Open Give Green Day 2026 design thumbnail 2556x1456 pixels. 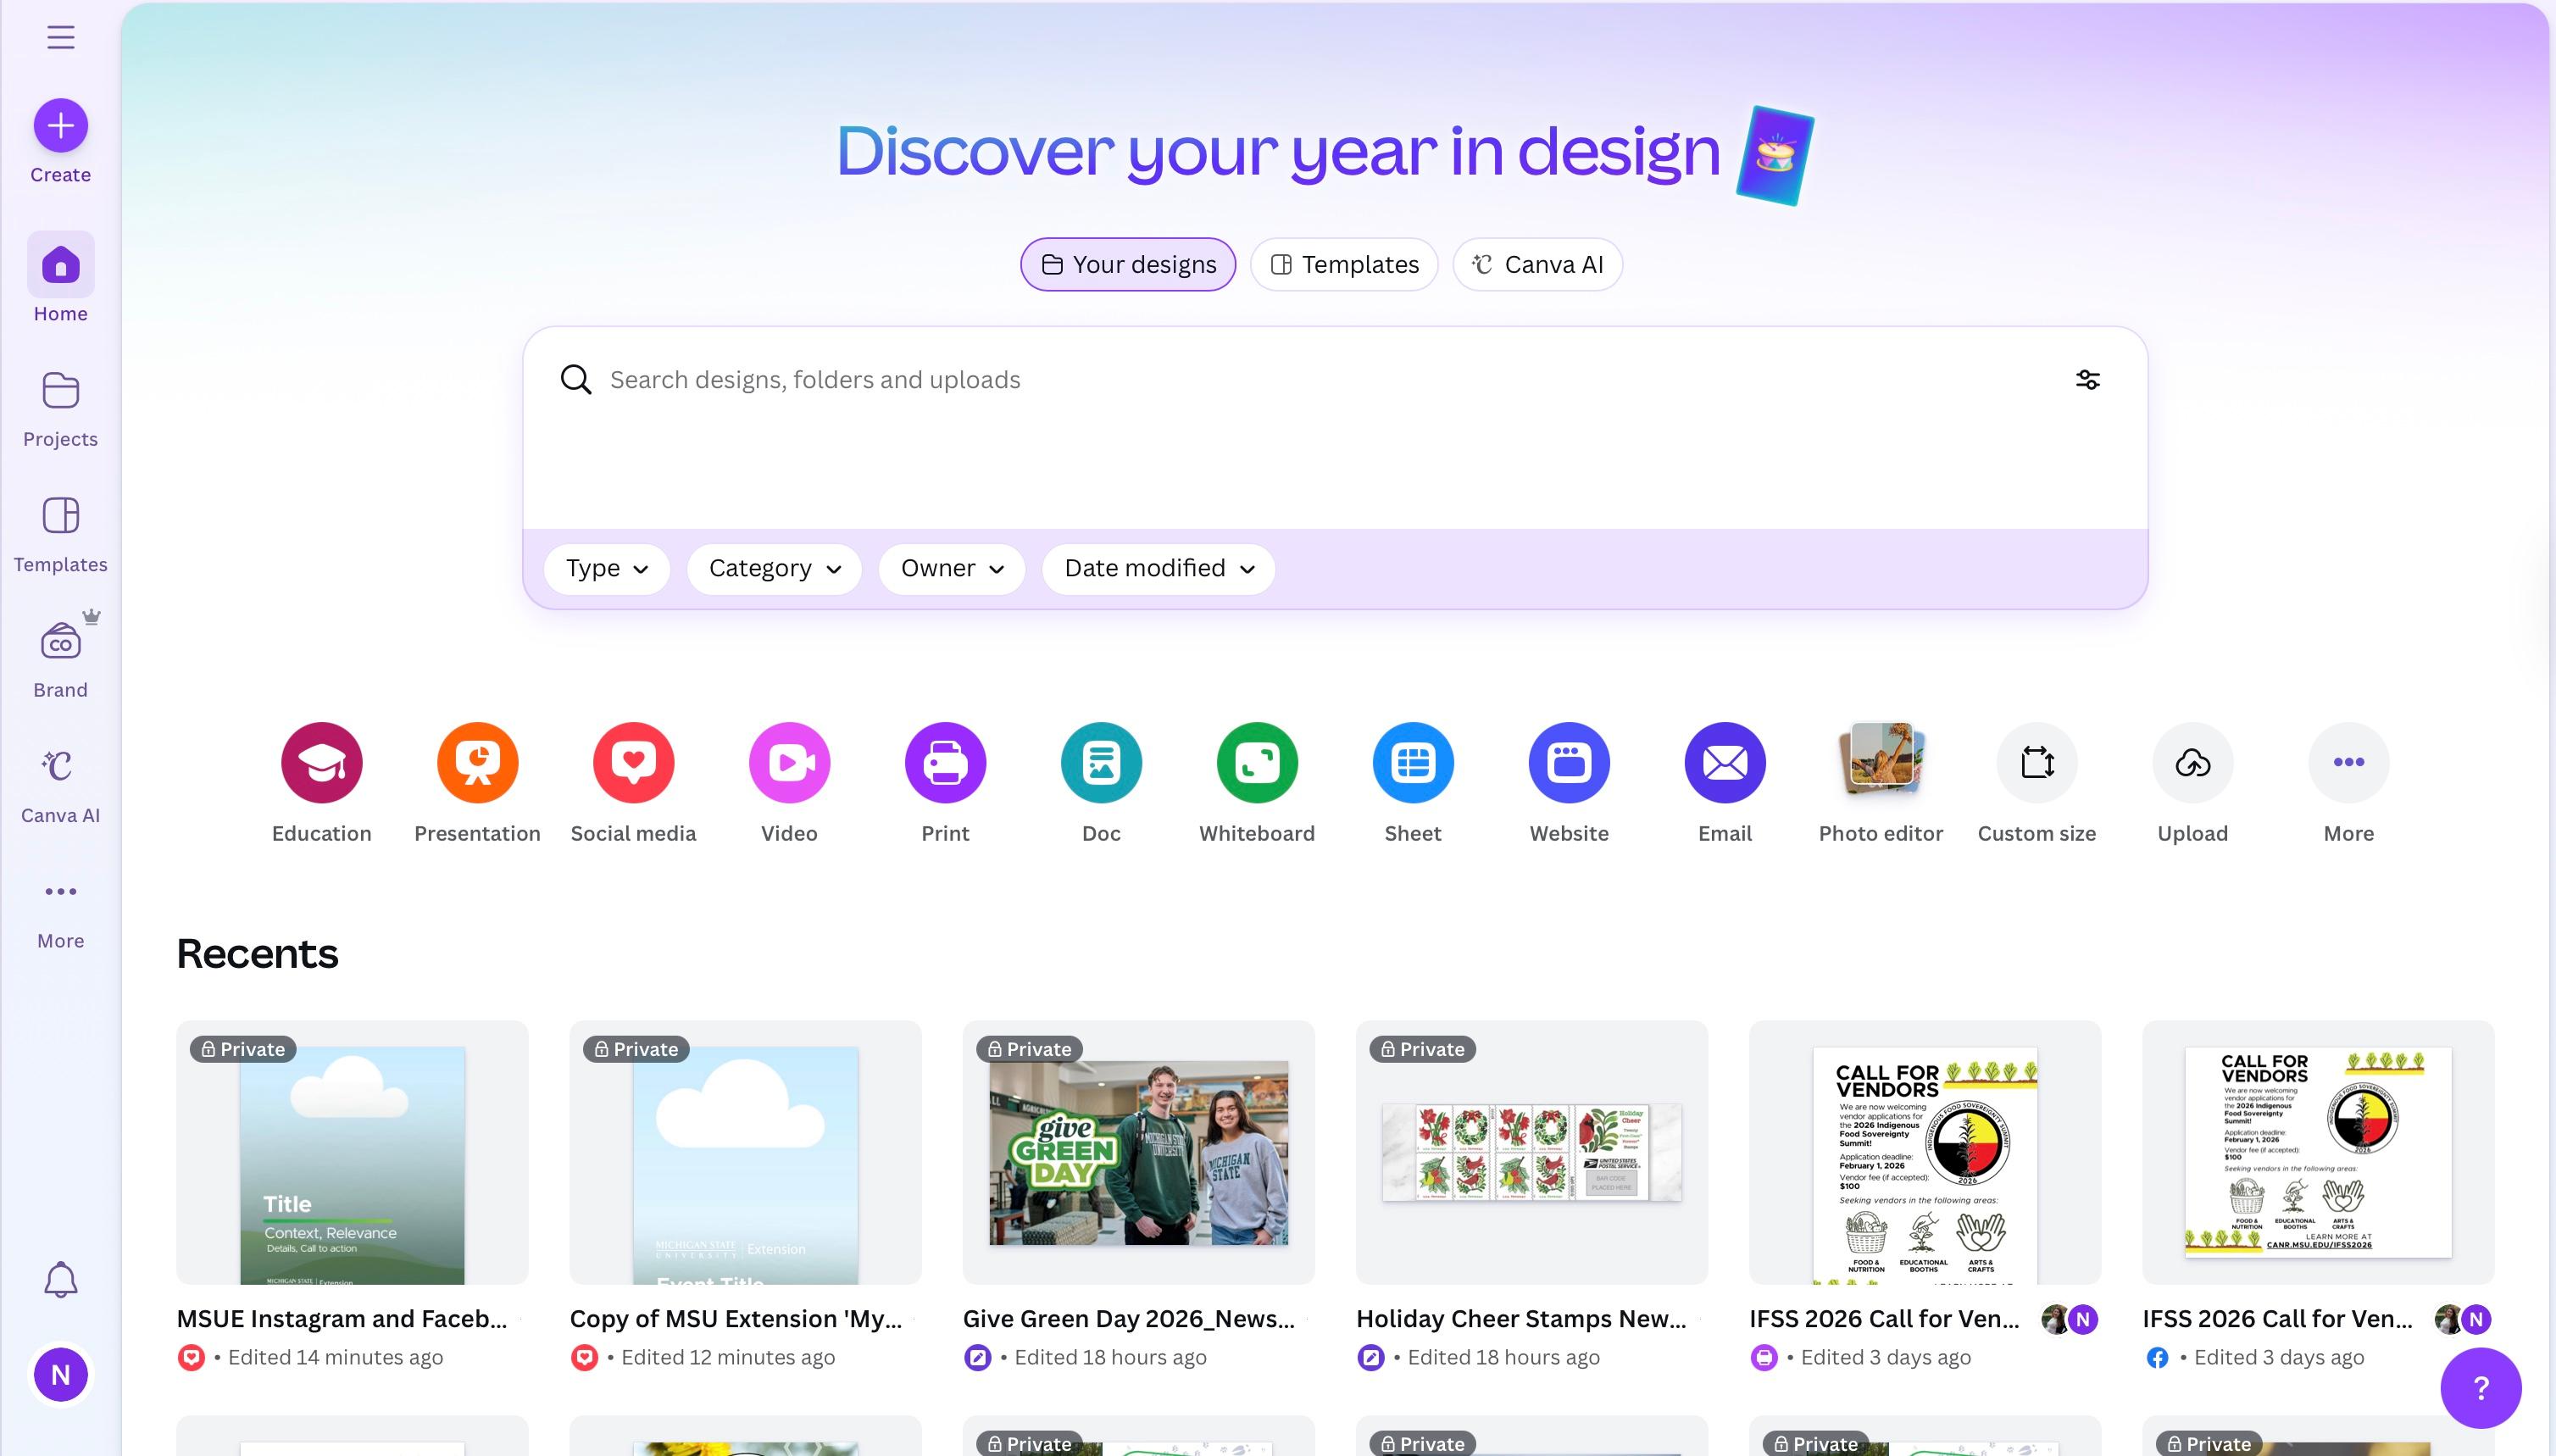tap(1138, 1152)
